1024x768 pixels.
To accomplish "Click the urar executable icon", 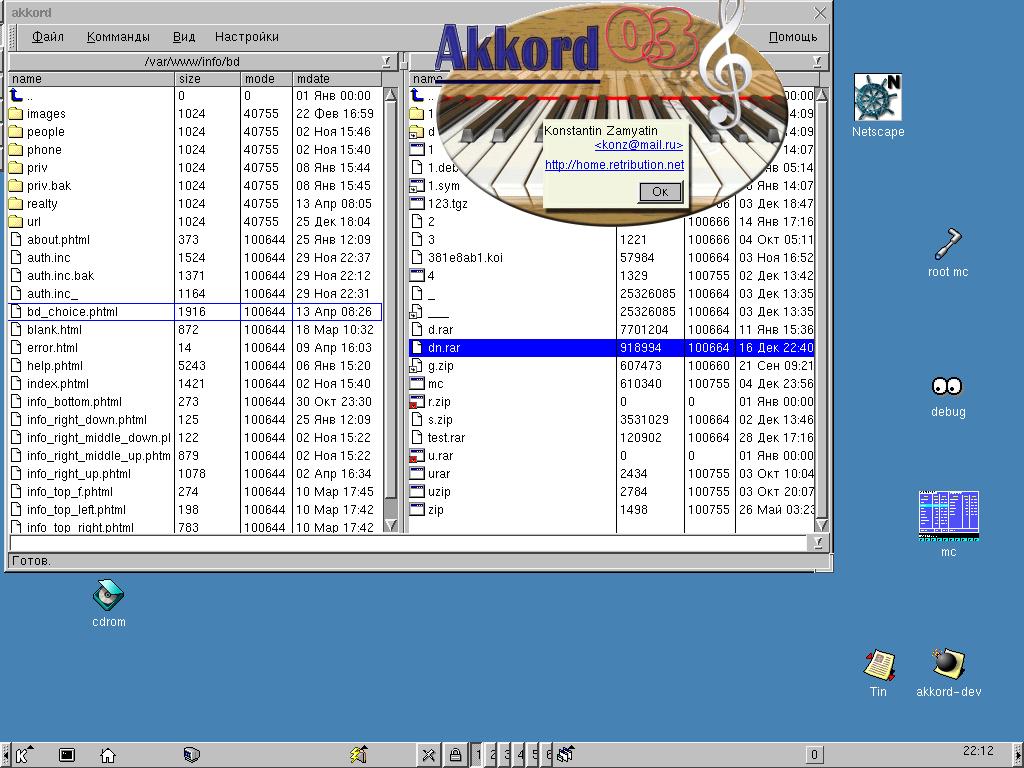I will [417, 473].
